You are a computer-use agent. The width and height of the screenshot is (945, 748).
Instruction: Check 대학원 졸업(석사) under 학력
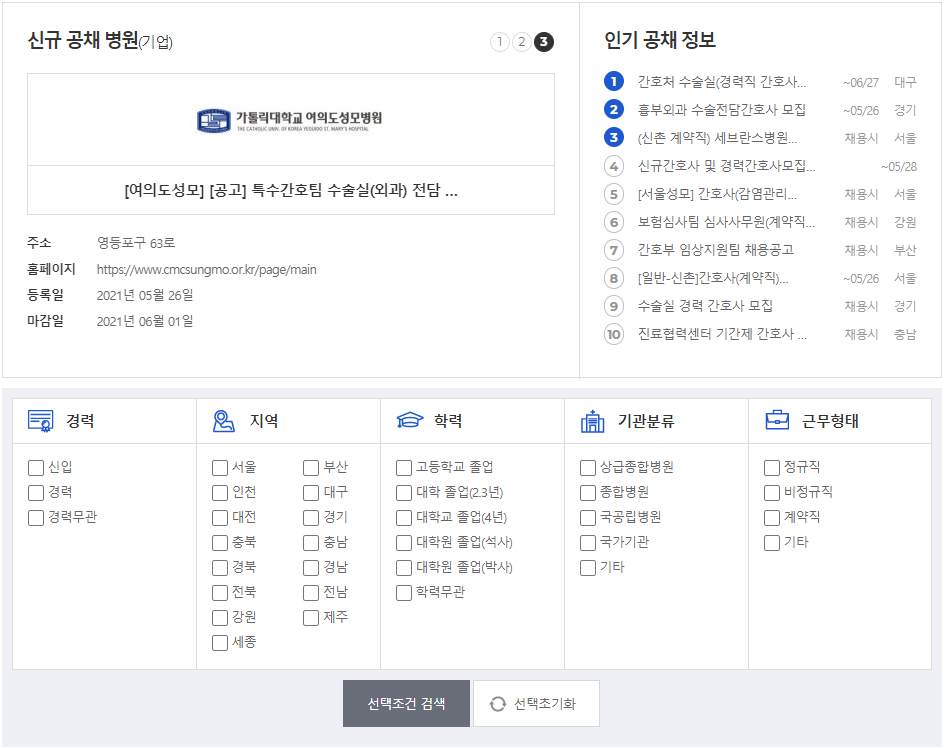[x=404, y=542]
